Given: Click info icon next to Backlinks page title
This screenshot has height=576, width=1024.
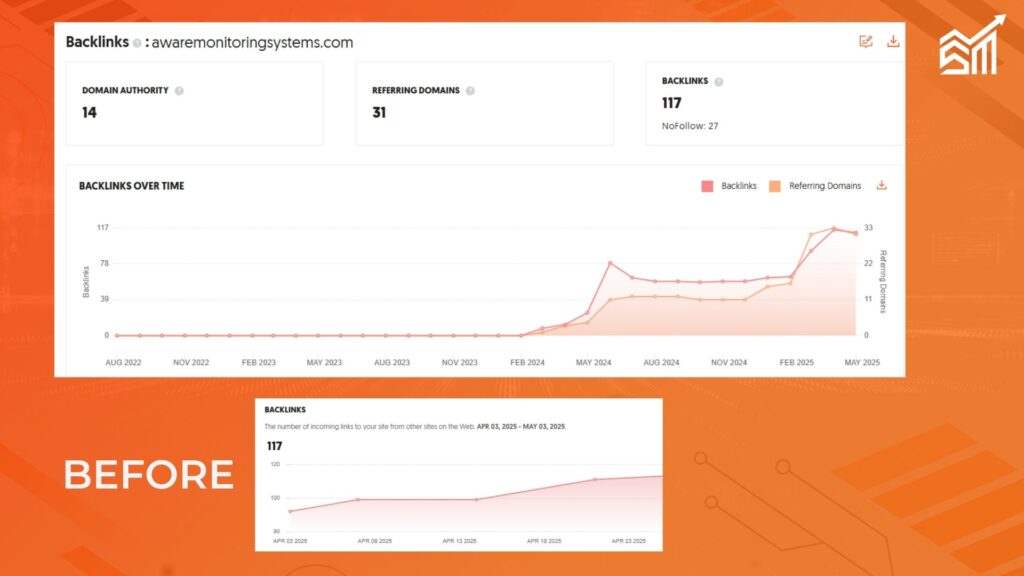Looking at the screenshot, I should coord(137,43).
